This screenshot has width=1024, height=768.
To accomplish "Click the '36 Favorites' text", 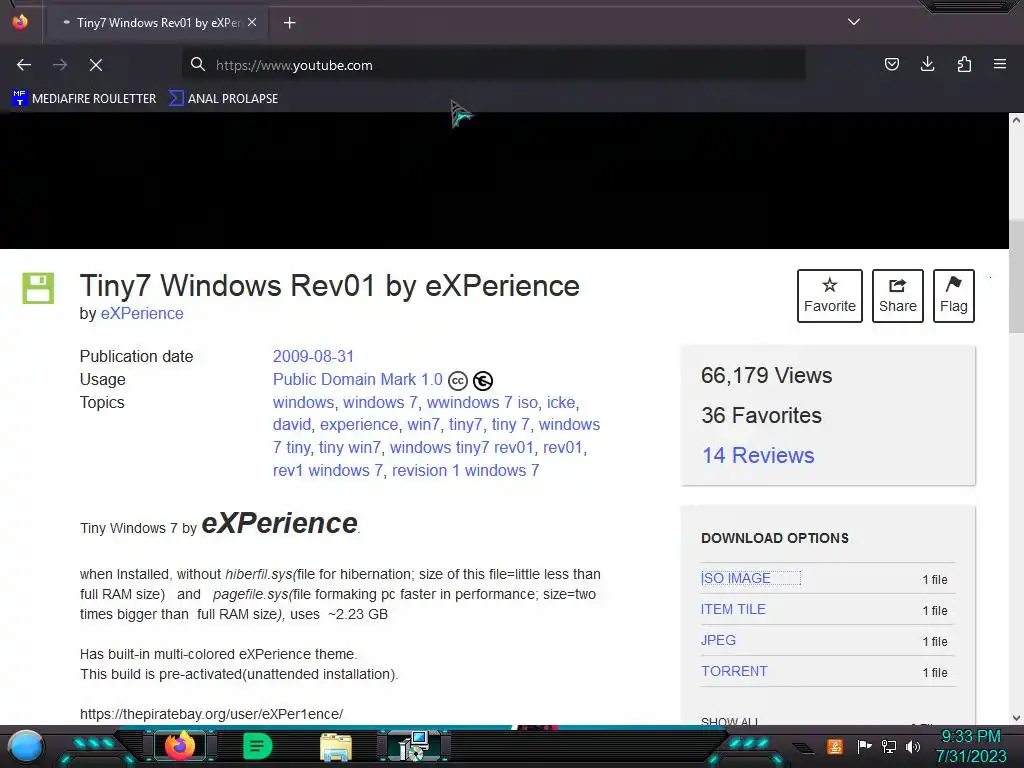I will (x=761, y=415).
